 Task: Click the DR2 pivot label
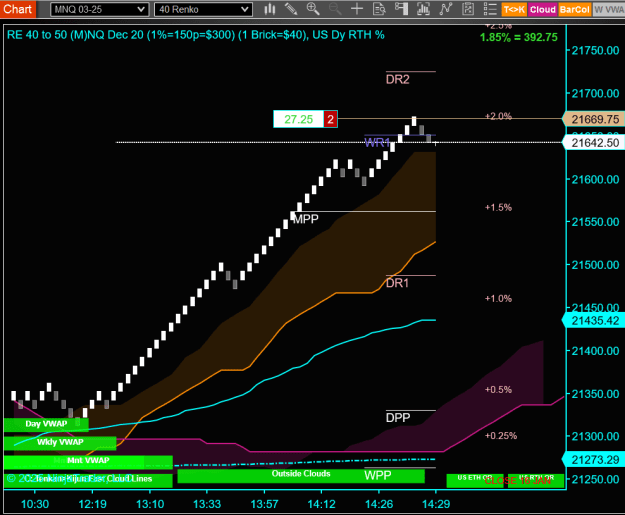[x=397, y=79]
